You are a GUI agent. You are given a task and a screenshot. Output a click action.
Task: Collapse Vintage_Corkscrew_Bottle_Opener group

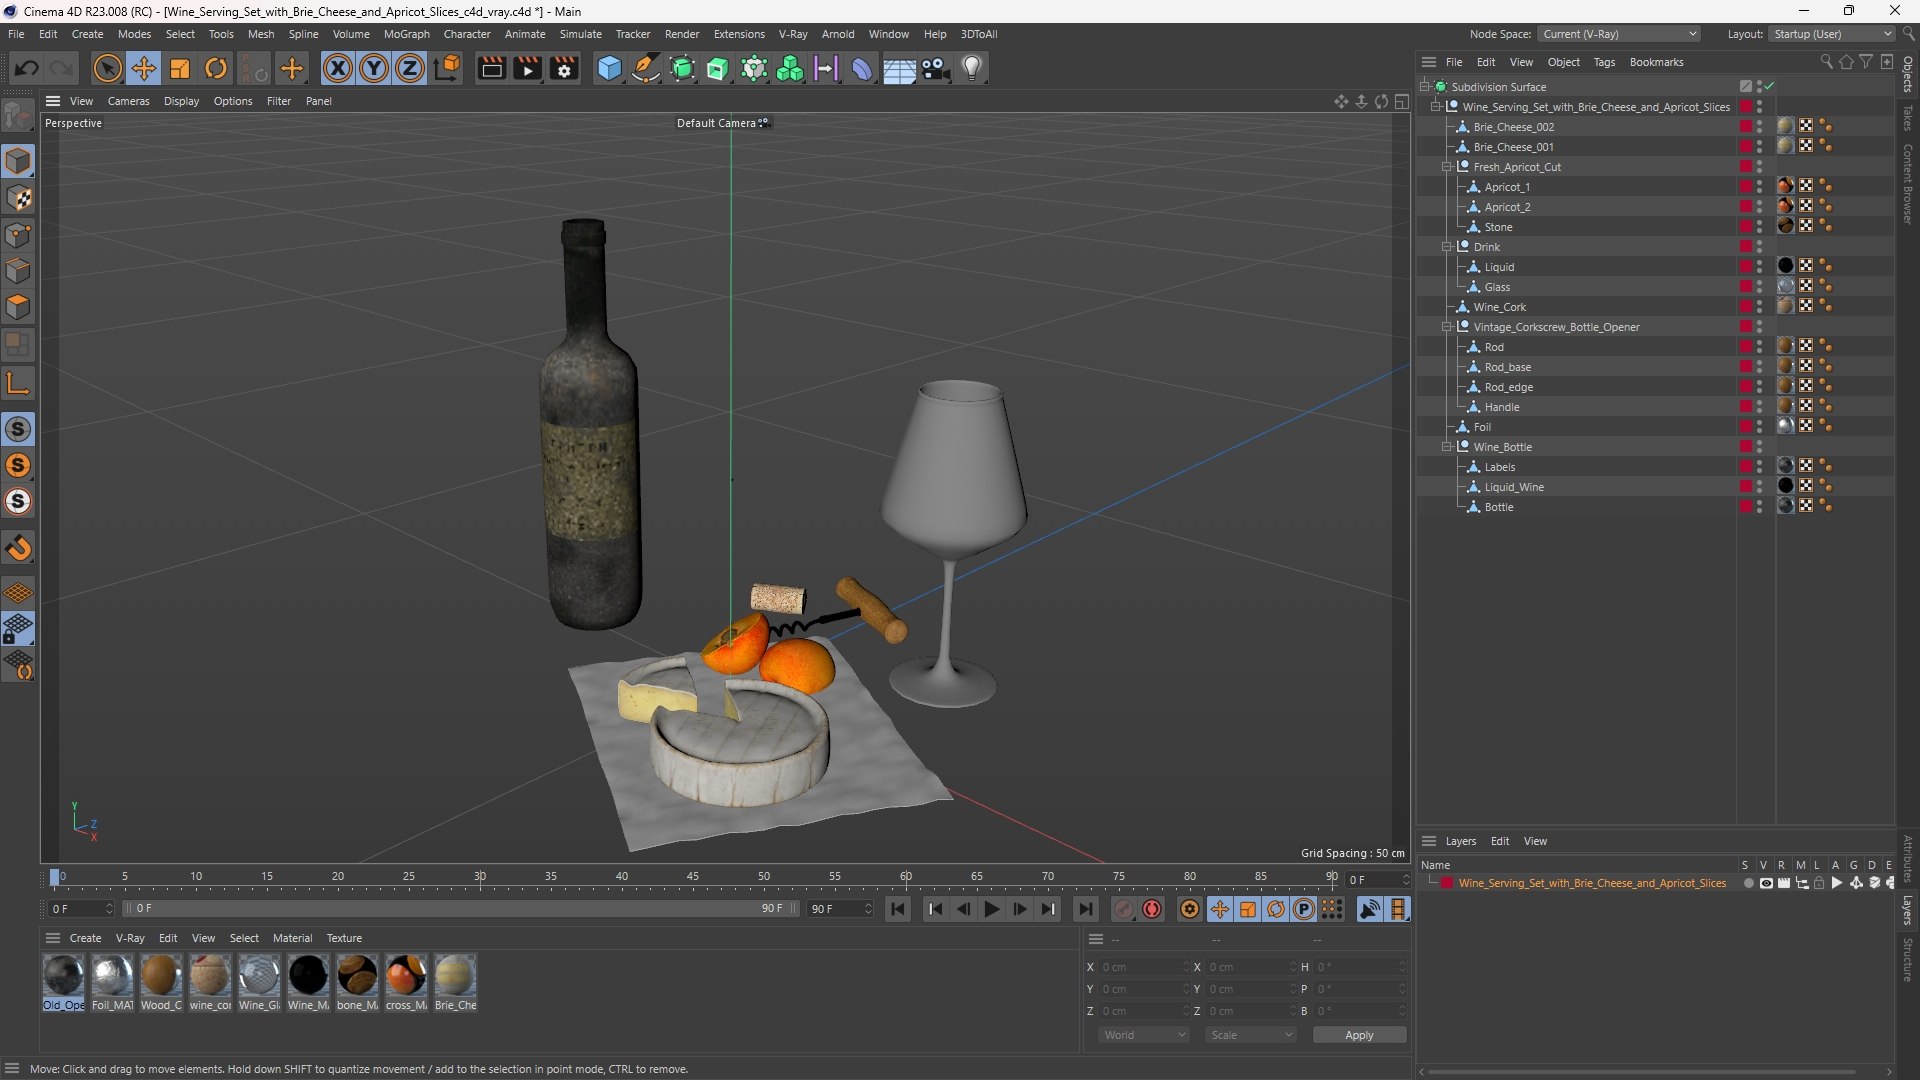click(1446, 327)
